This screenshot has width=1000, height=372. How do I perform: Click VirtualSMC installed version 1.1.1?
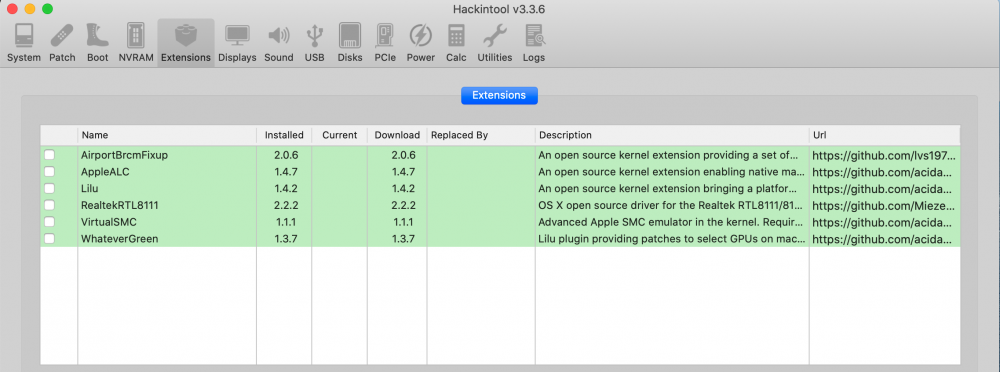click(x=286, y=222)
